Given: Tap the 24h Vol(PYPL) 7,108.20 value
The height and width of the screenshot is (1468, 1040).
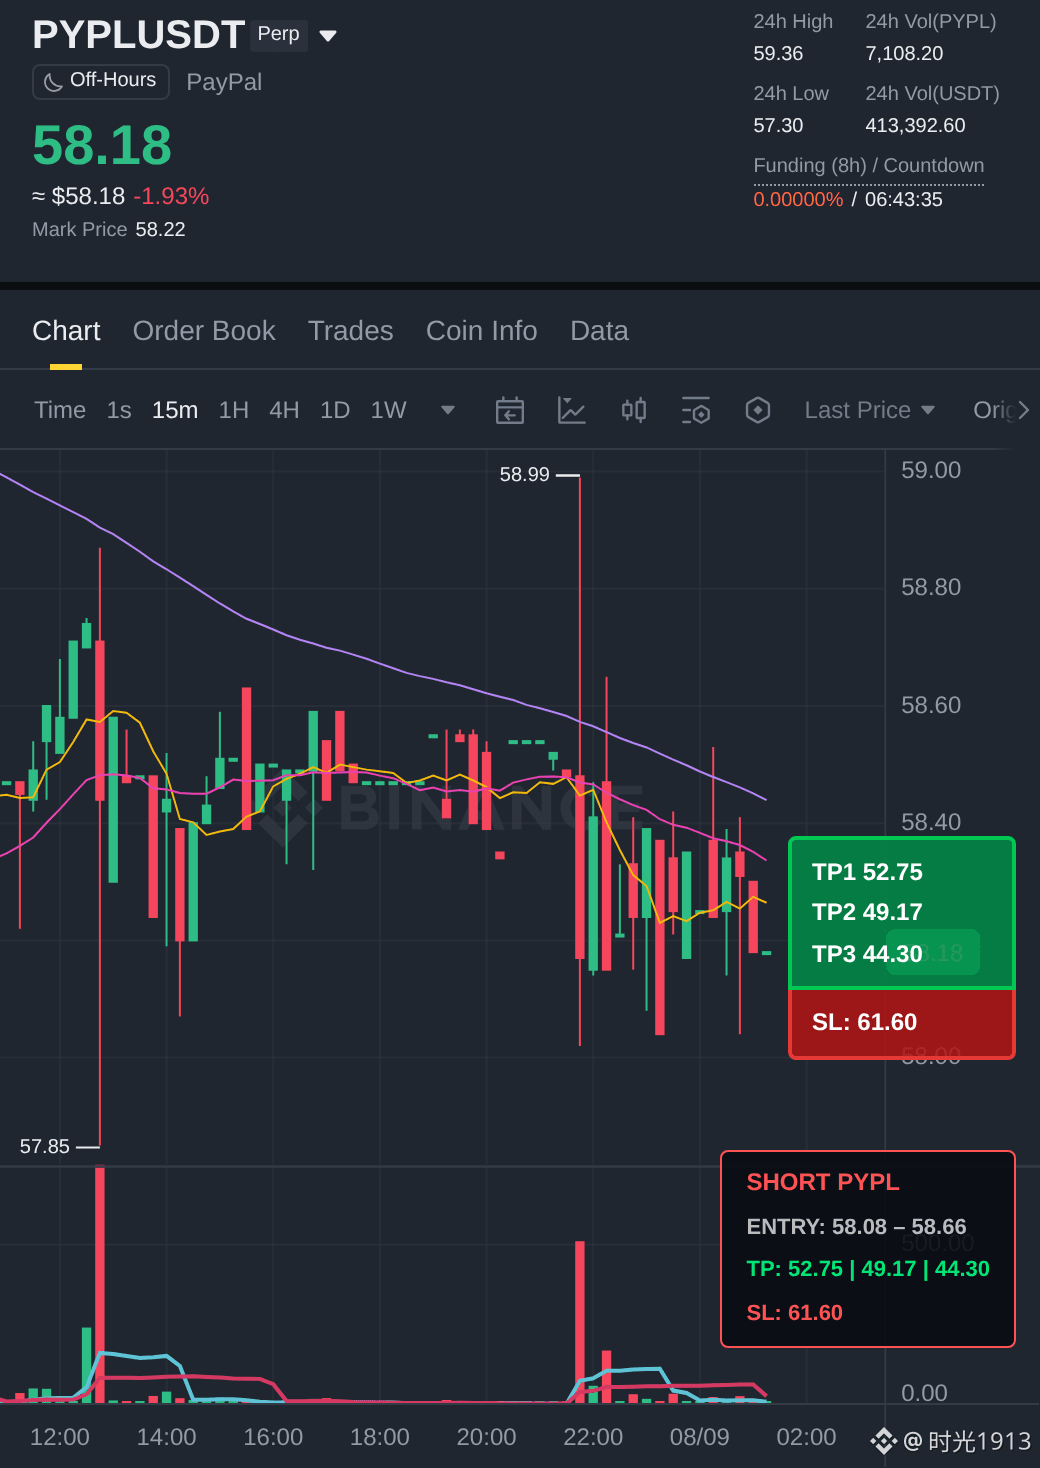Looking at the screenshot, I should tap(904, 53).
